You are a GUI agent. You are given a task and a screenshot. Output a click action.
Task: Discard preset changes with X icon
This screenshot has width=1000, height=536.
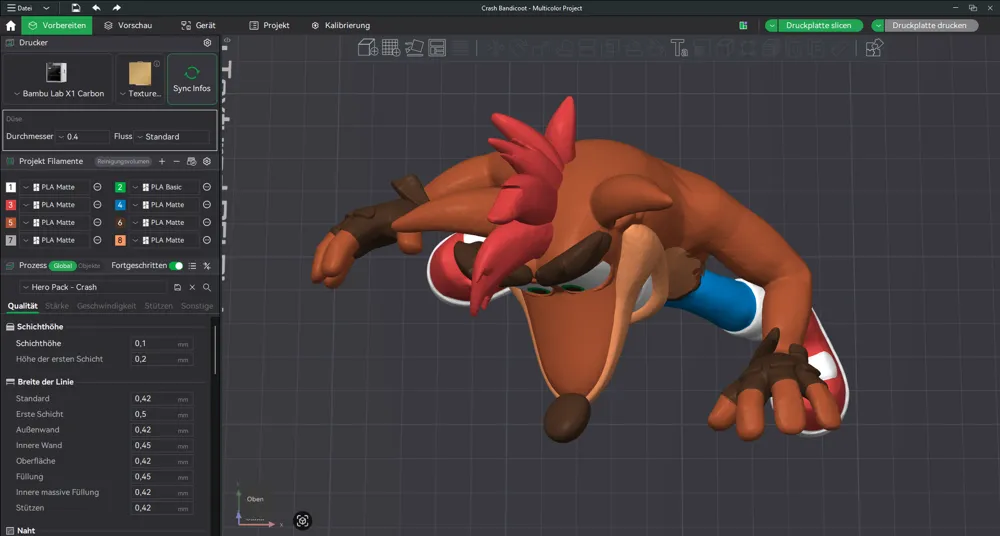[192, 287]
